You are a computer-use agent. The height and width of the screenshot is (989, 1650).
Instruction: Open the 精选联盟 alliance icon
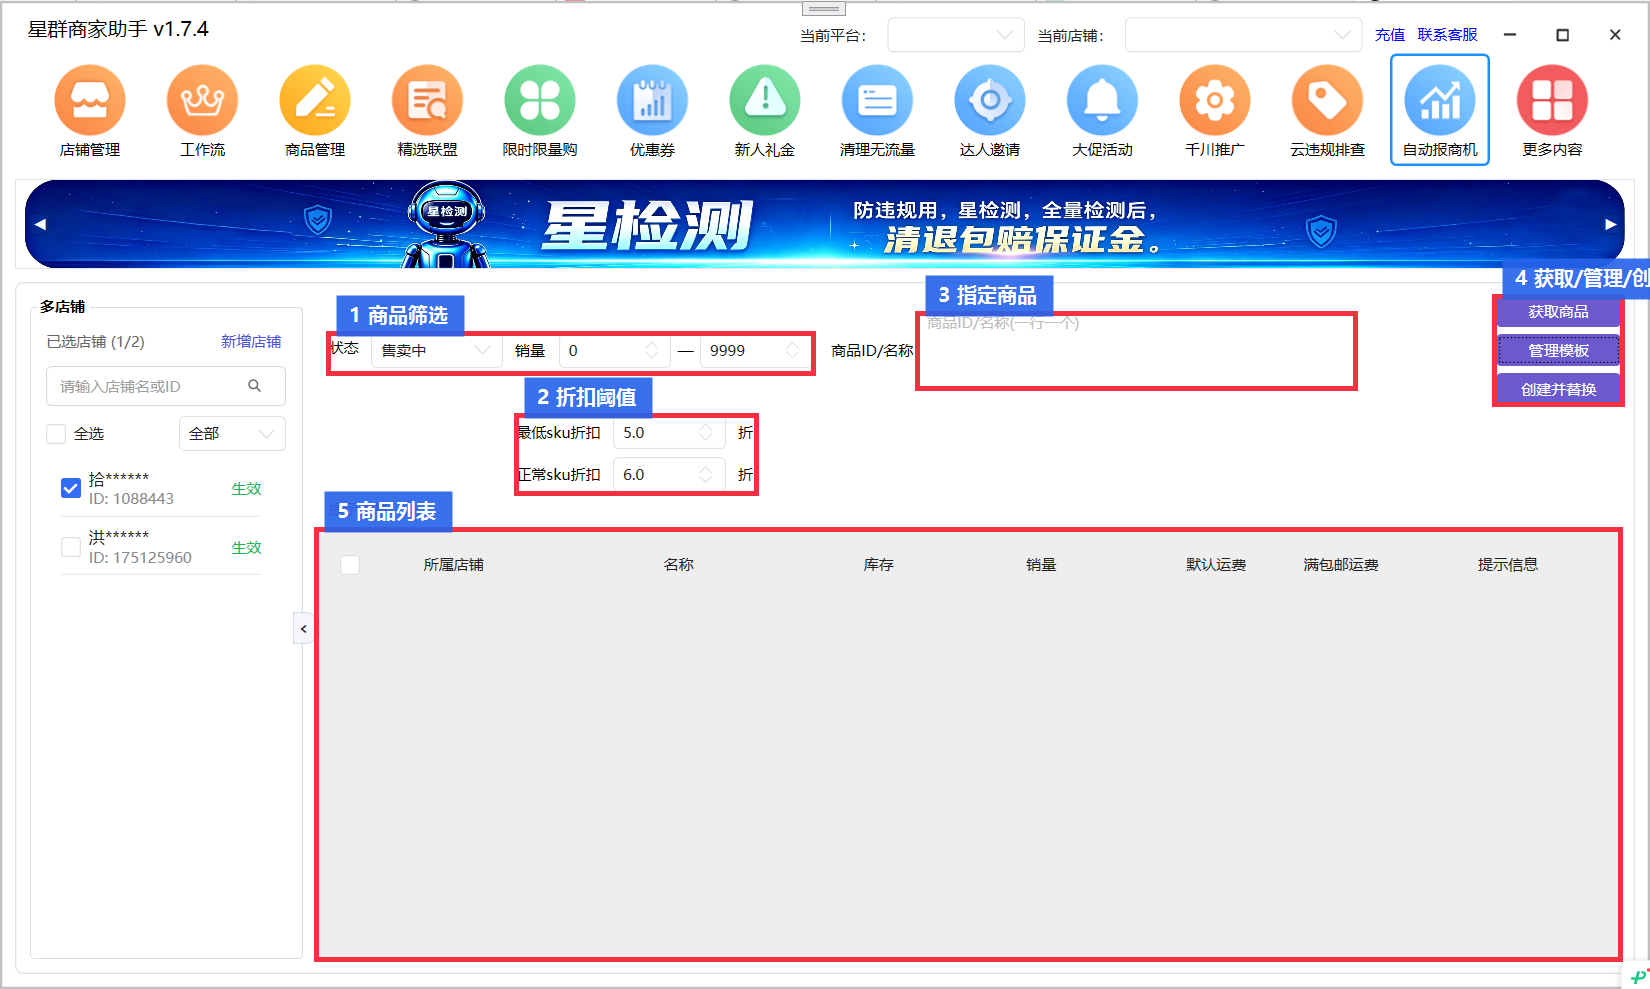pos(428,100)
